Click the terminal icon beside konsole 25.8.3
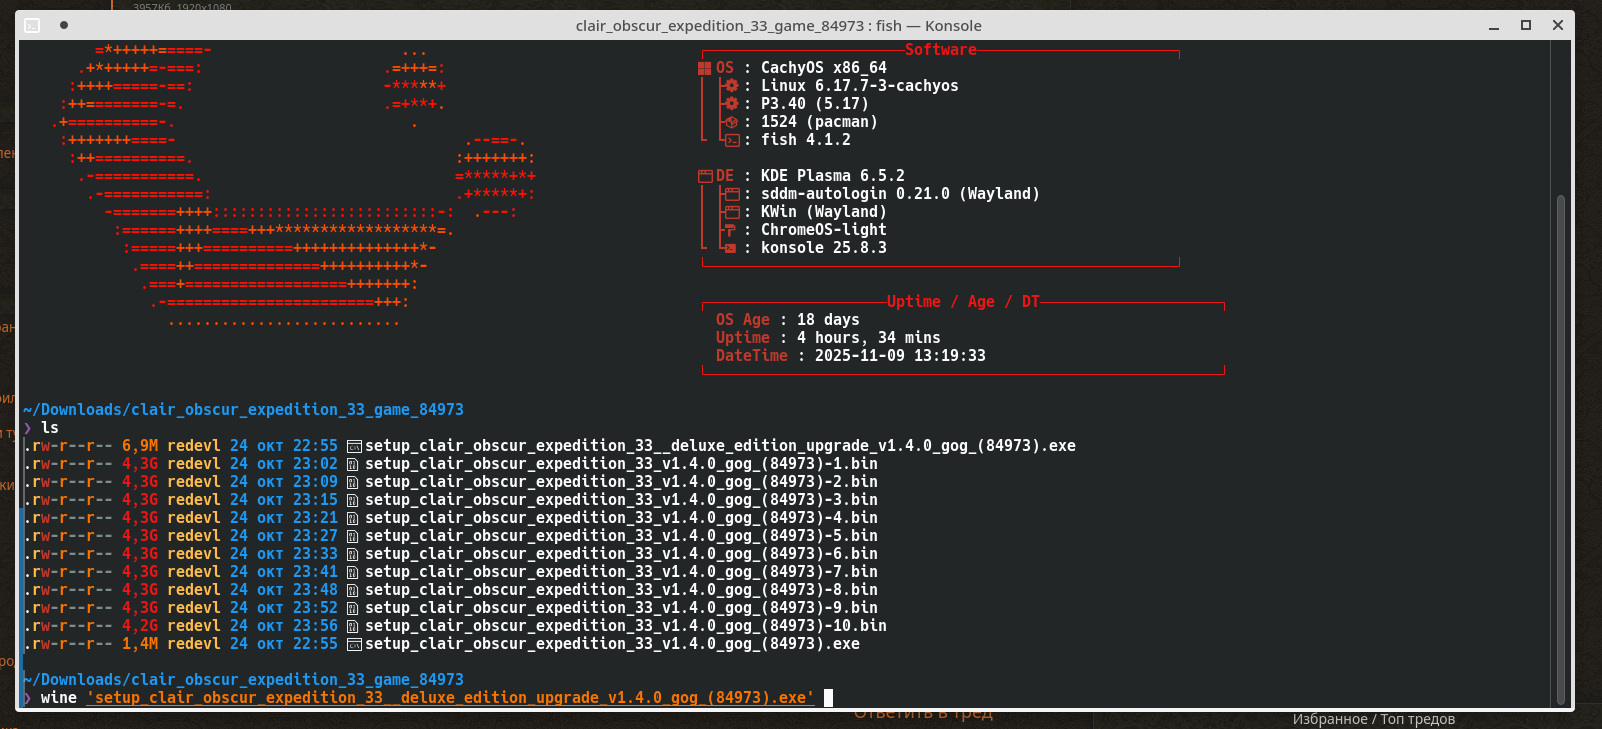Screen dimensions: 1602x729 (x=731, y=248)
